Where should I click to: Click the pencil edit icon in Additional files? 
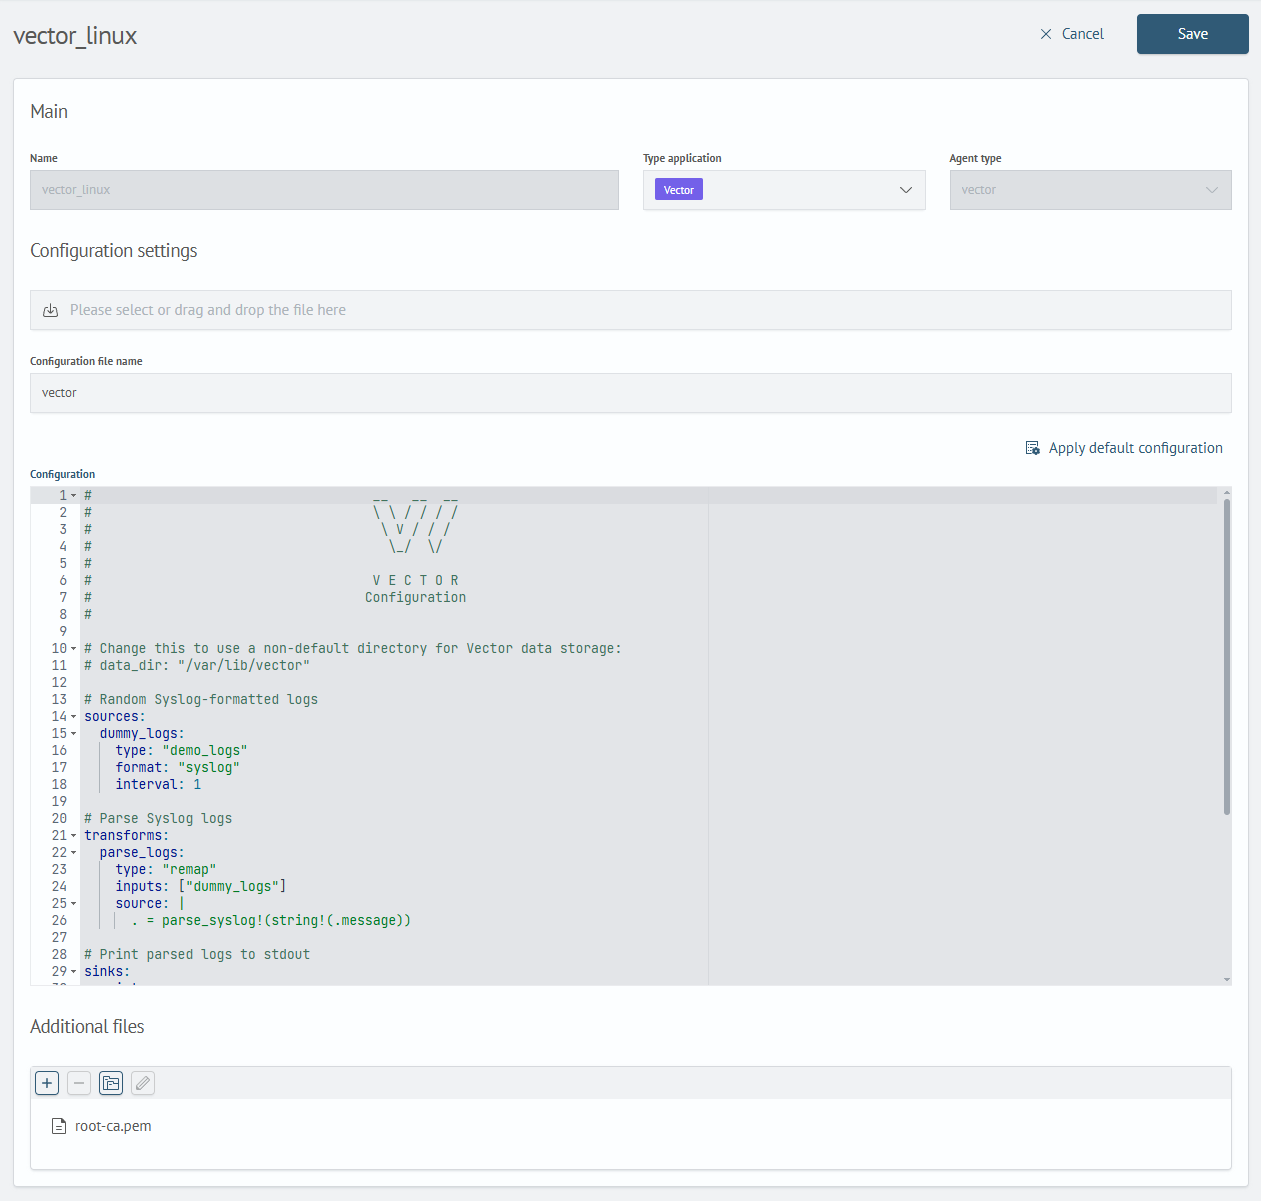point(143,1083)
